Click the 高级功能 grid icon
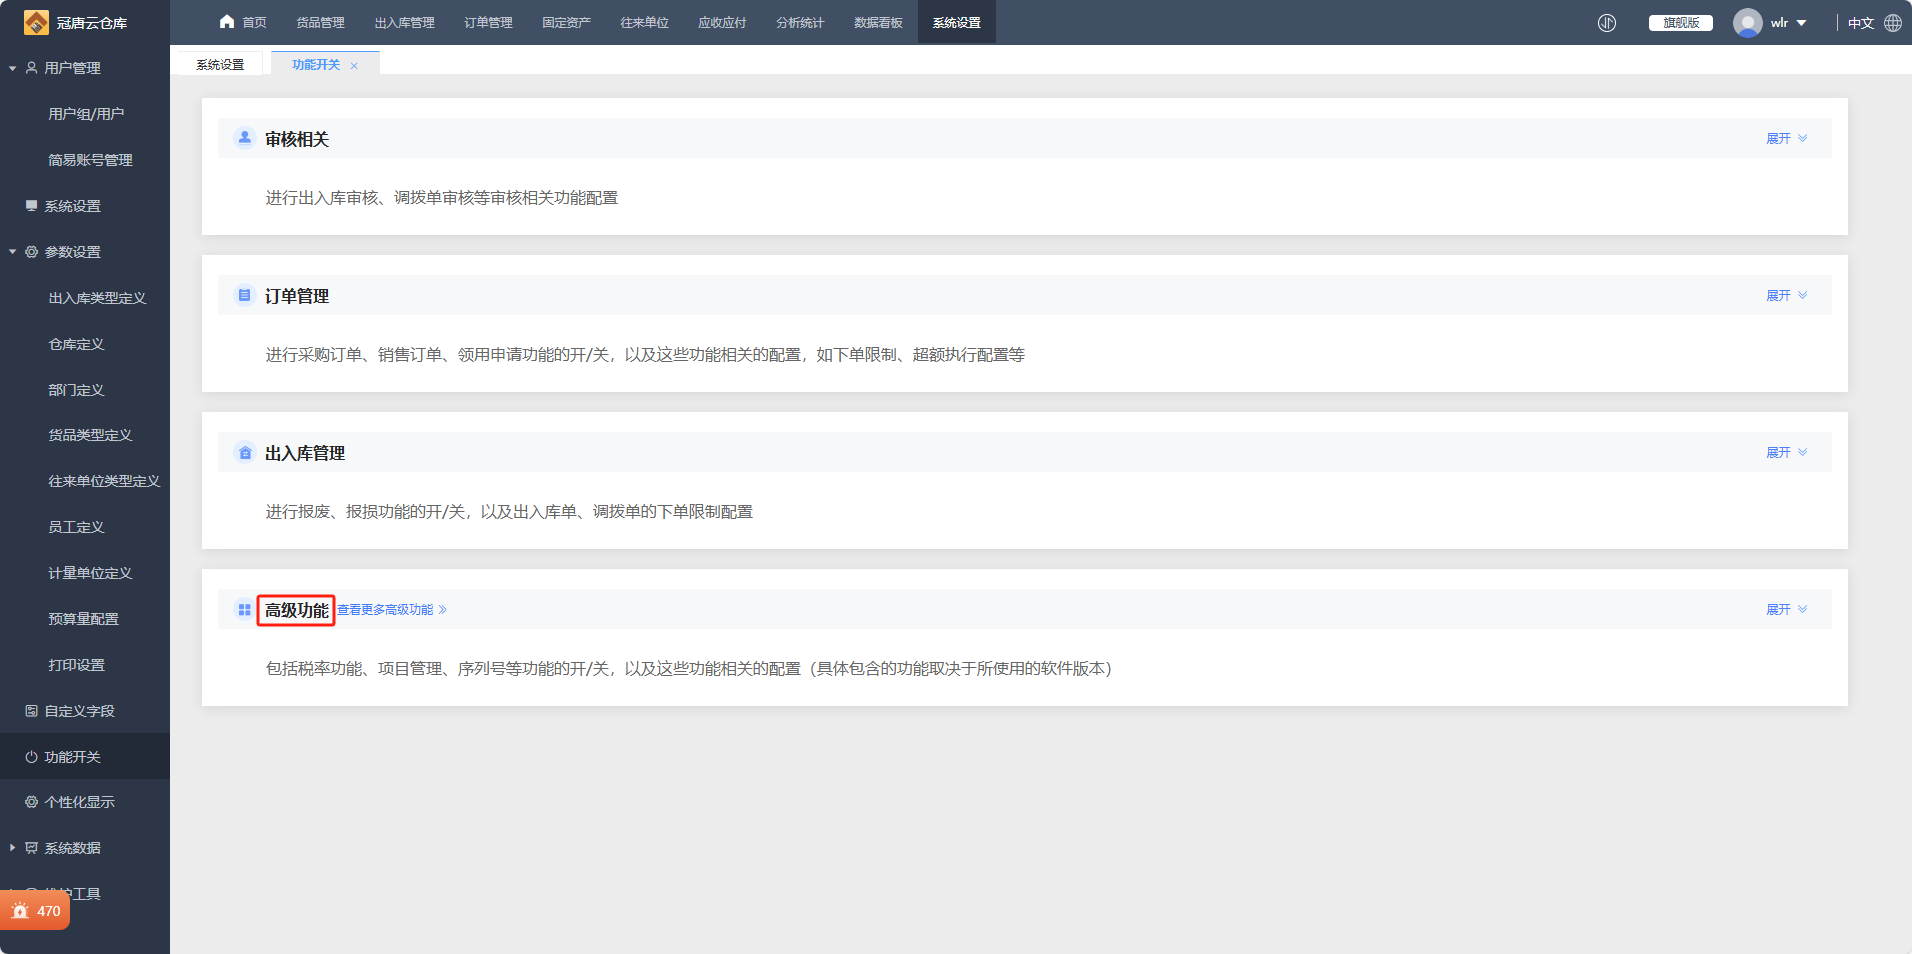This screenshot has width=1912, height=954. point(245,609)
